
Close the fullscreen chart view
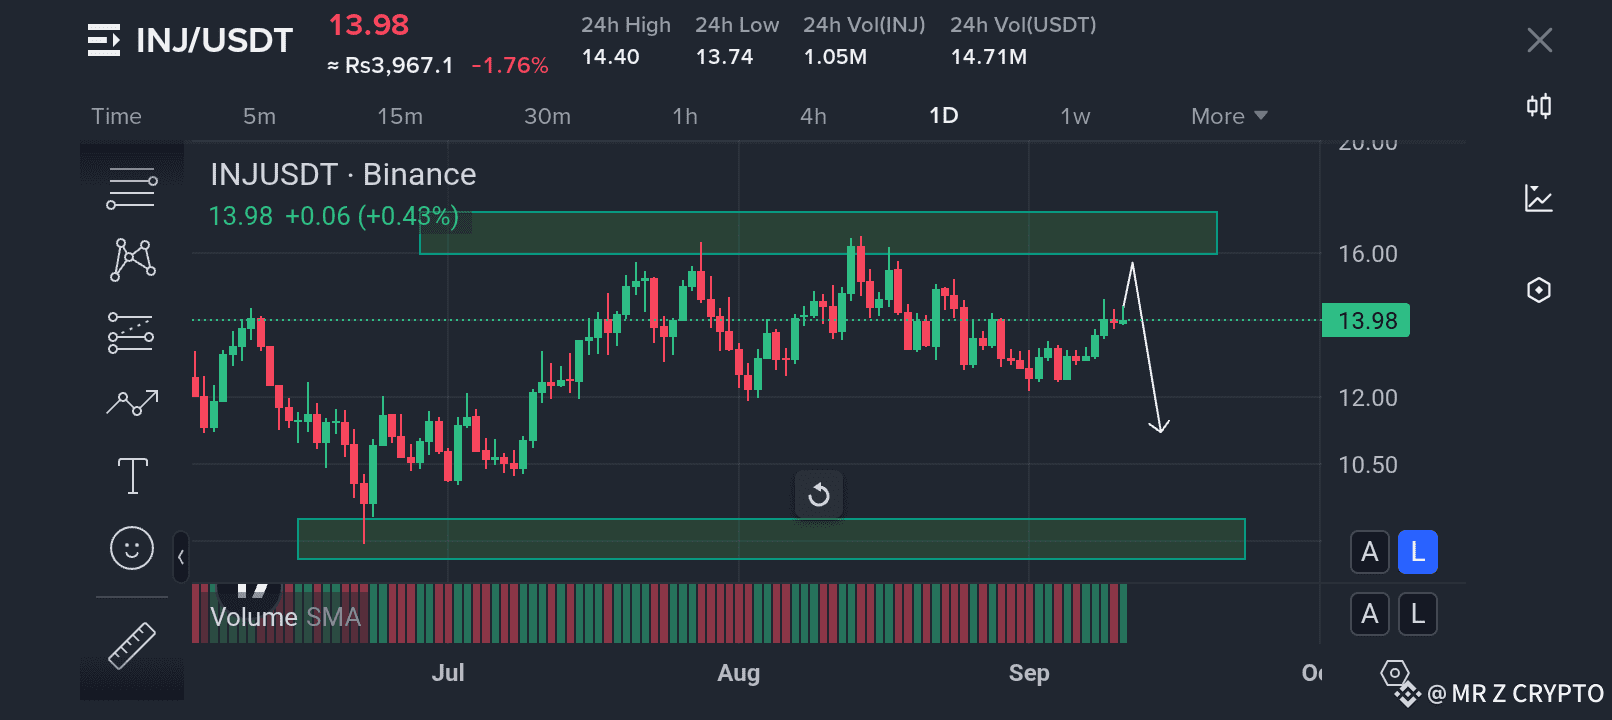coord(1540,40)
